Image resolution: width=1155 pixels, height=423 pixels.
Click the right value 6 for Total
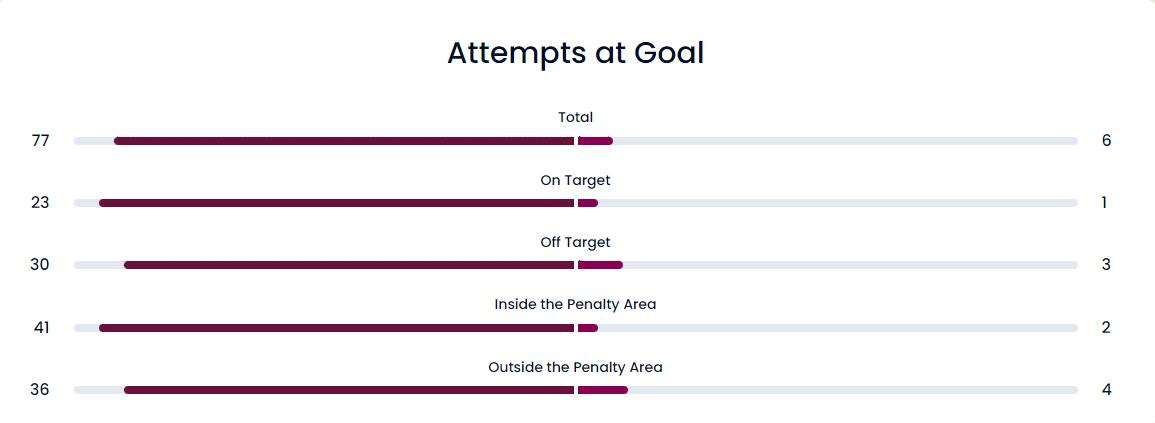[x=1106, y=141]
